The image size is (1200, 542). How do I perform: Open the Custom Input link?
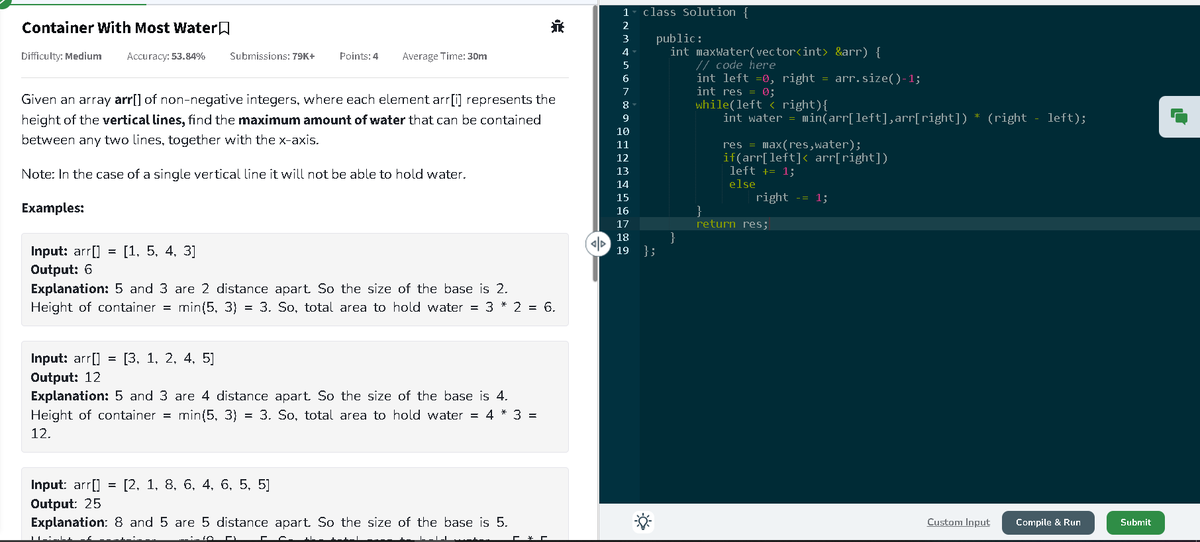[x=958, y=522]
